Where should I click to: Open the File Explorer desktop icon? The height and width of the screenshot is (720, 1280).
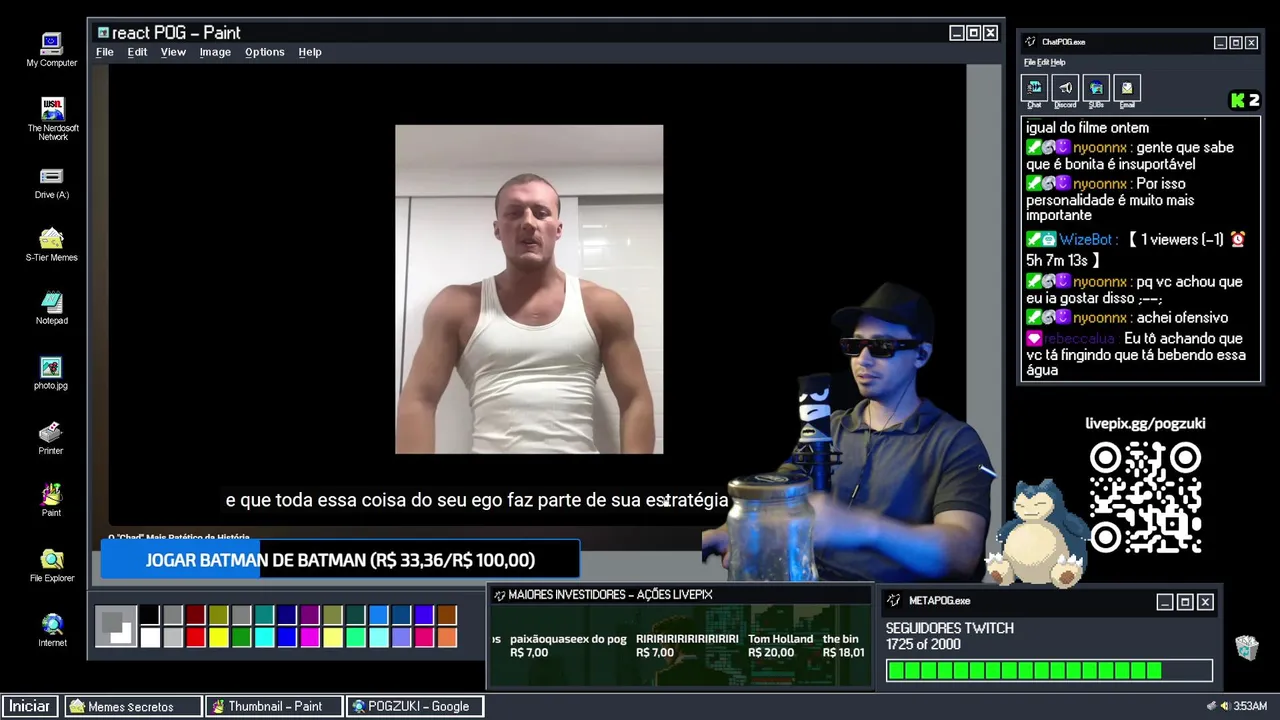(51, 566)
